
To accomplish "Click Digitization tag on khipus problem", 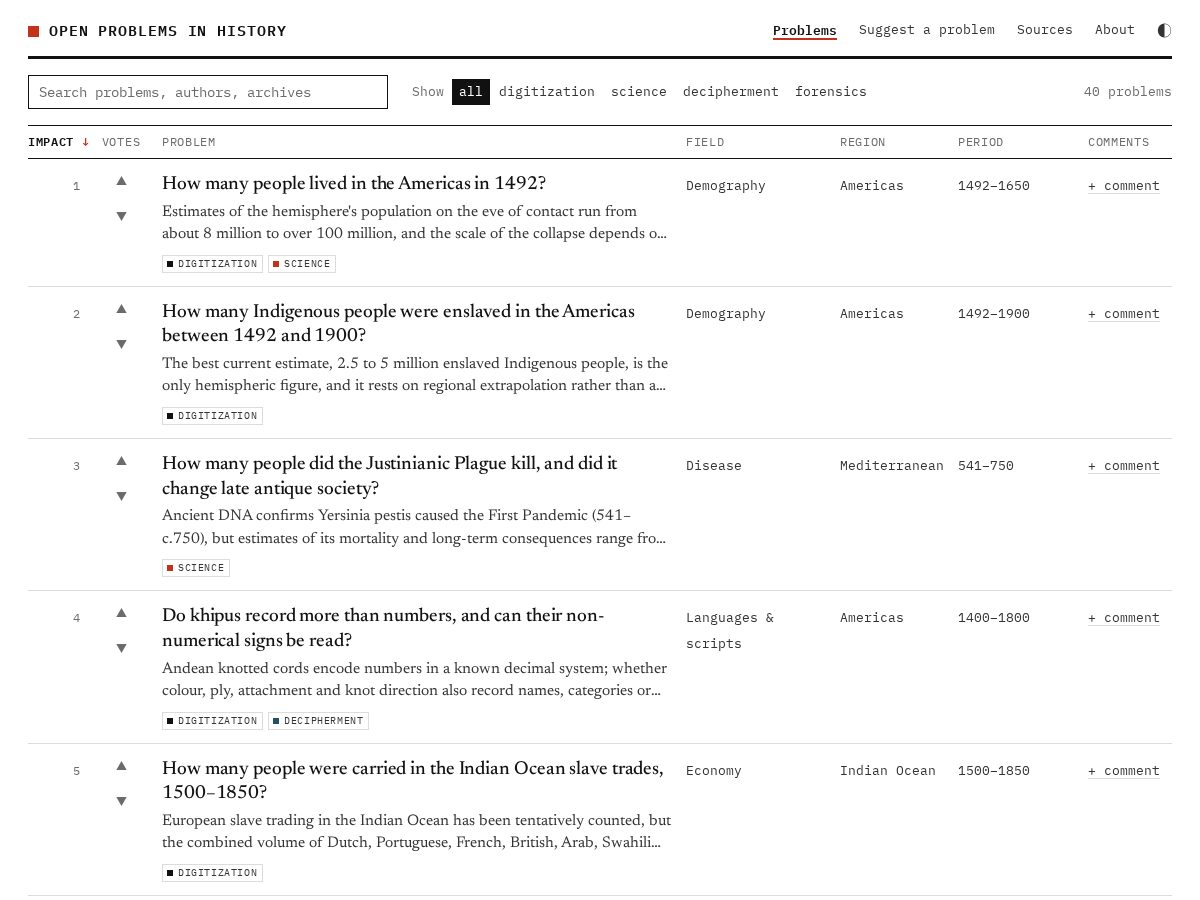I will pyautogui.click(x=212, y=721).
